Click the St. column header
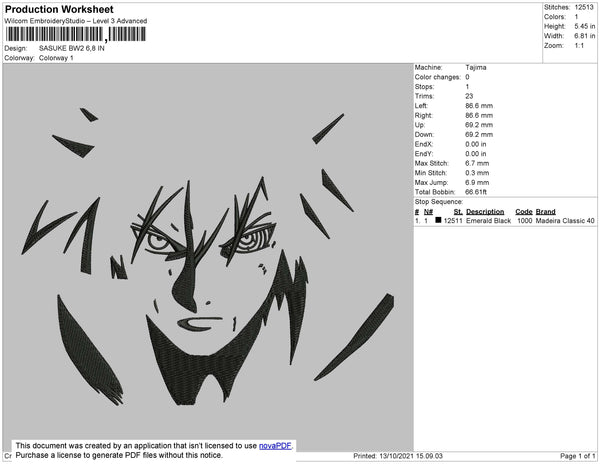 (x=458, y=212)
